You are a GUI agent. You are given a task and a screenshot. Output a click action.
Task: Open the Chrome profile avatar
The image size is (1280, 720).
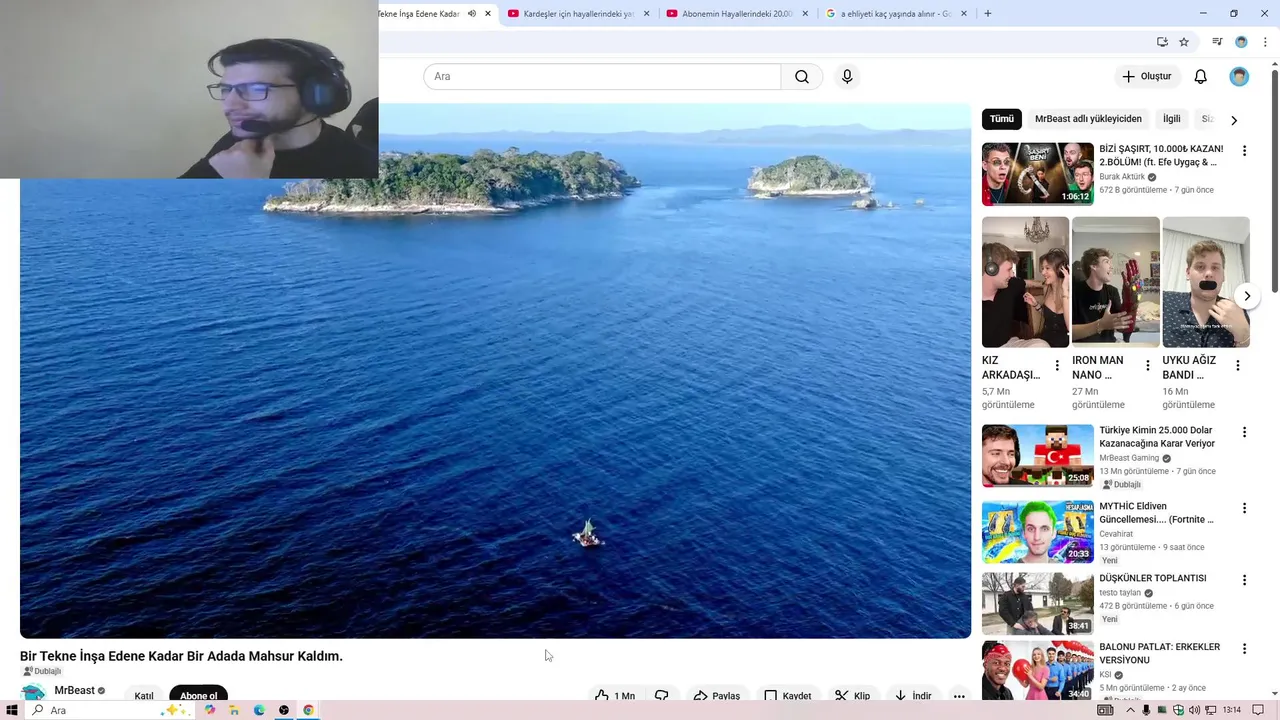[x=1241, y=42]
